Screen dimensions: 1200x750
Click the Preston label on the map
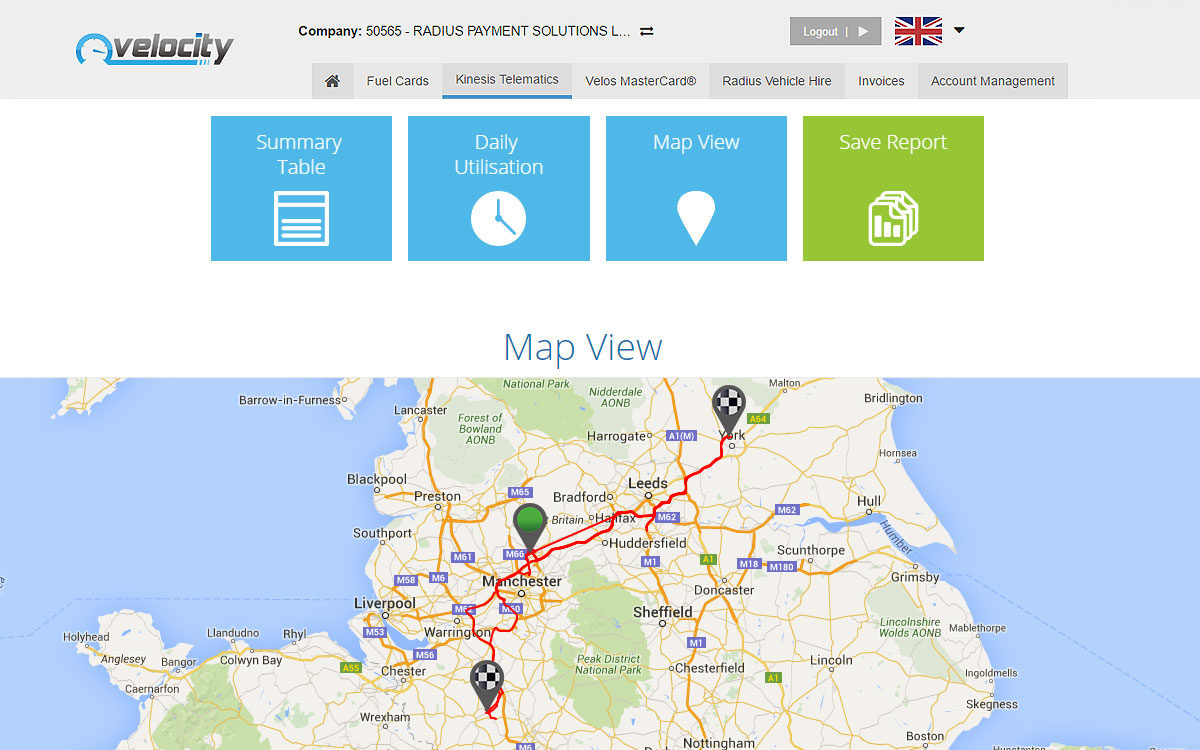(x=437, y=496)
